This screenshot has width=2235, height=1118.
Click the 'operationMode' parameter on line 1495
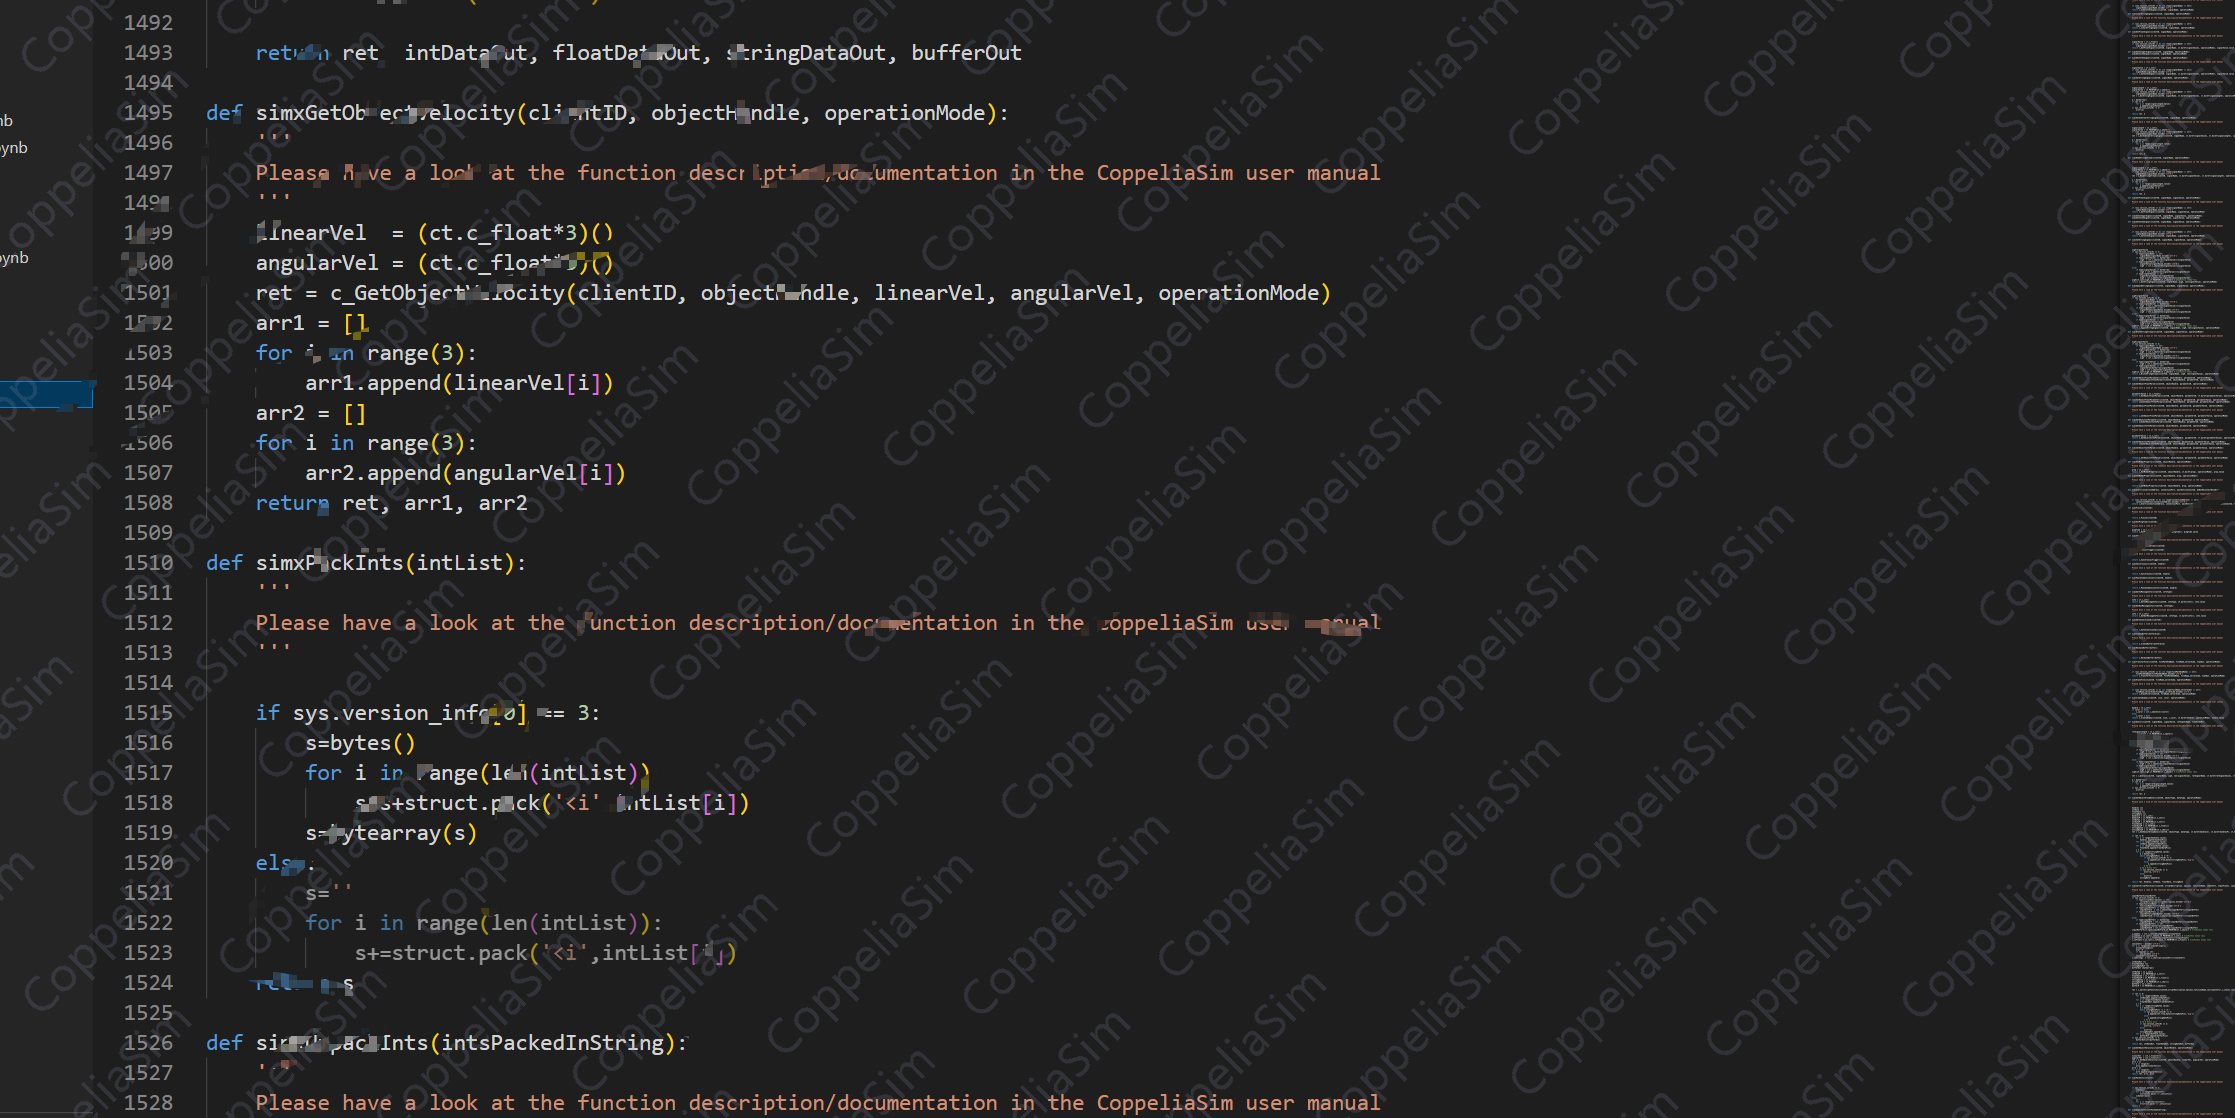point(905,113)
